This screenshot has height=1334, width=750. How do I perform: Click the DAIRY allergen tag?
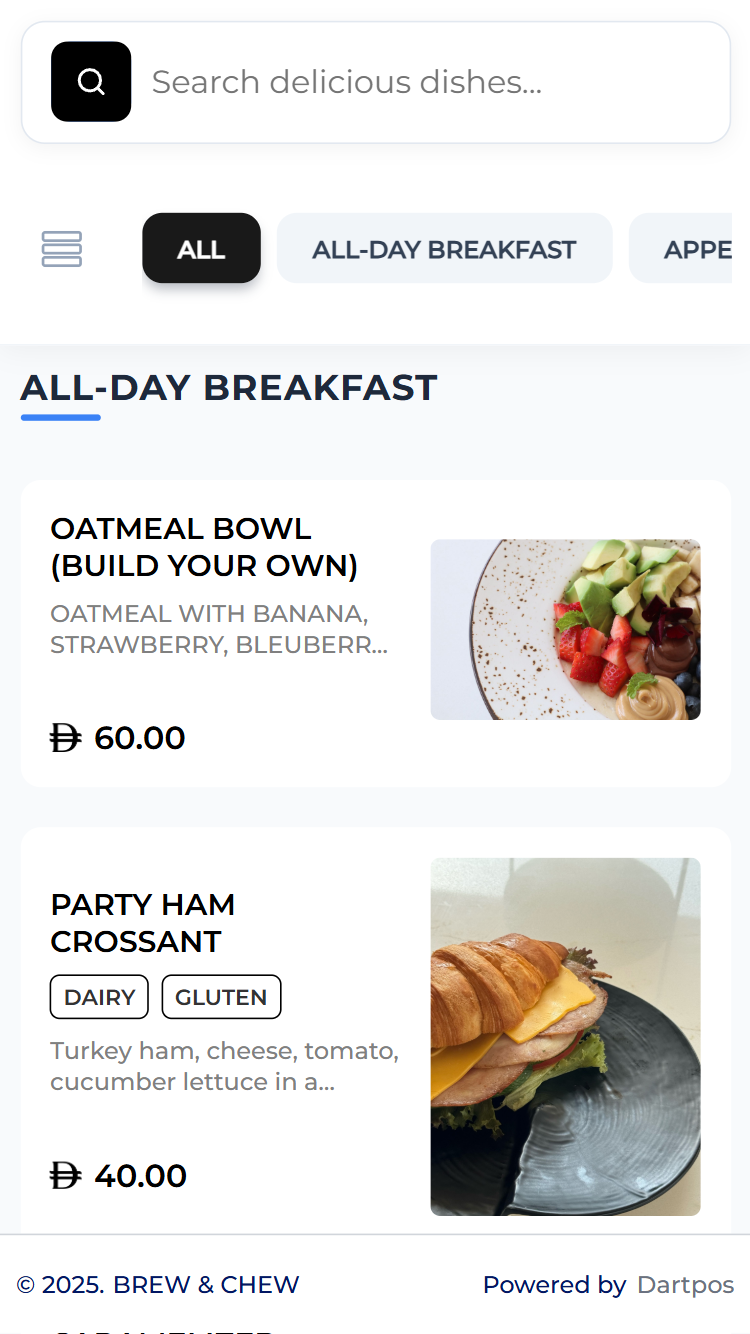pos(99,997)
